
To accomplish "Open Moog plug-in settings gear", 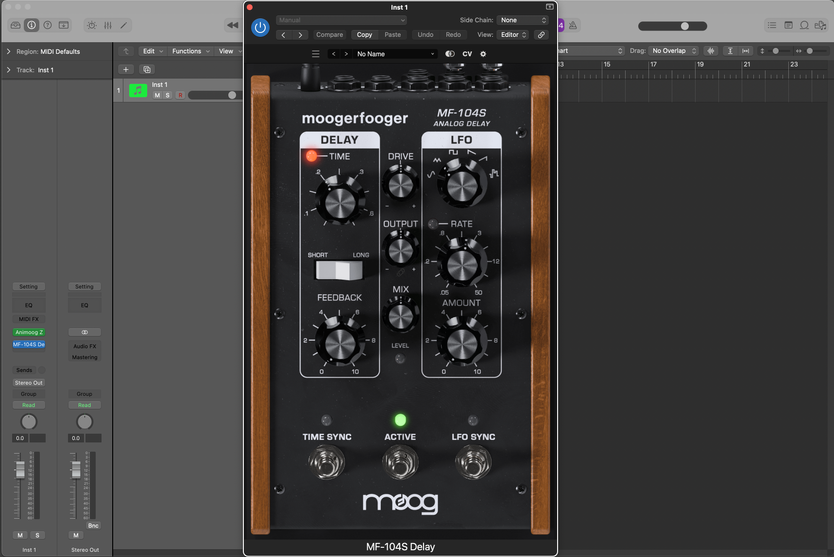I will [483, 54].
